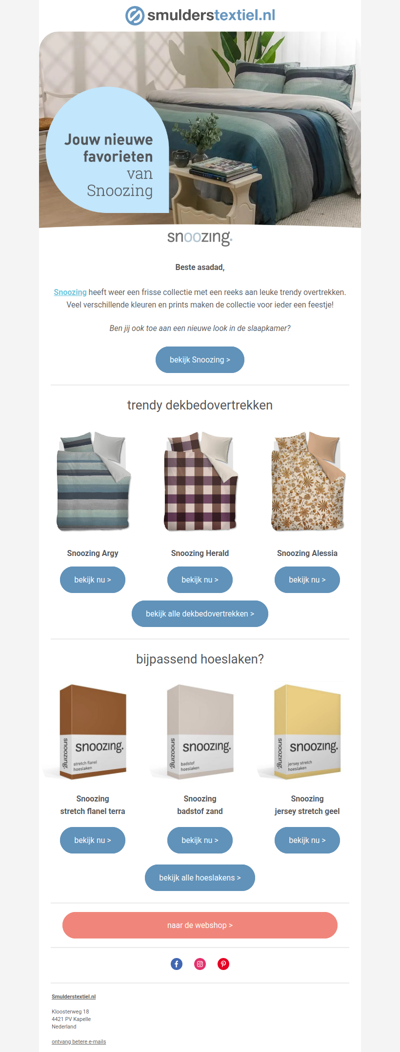Open the Smulderstextiel.nl footer link
This screenshot has width=400, height=1052.
tap(74, 997)
